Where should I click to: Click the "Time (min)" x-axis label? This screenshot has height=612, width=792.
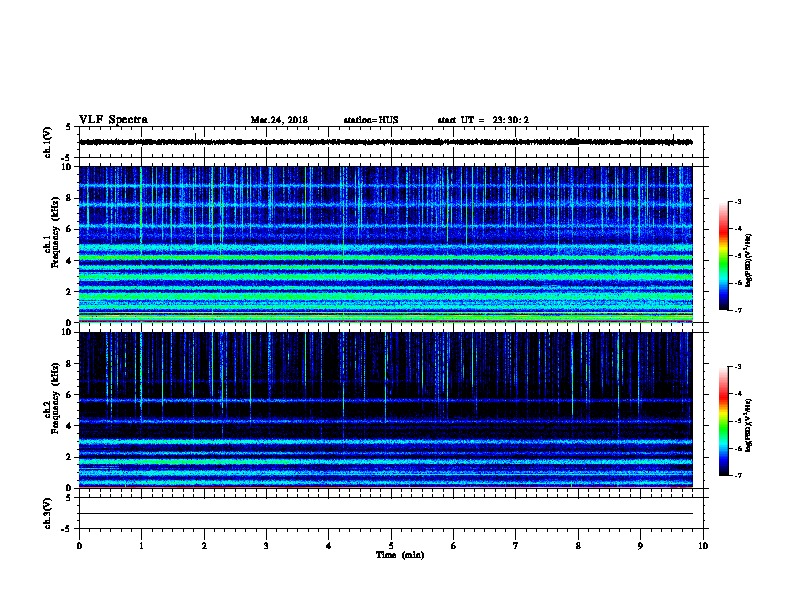click(400, 555)
